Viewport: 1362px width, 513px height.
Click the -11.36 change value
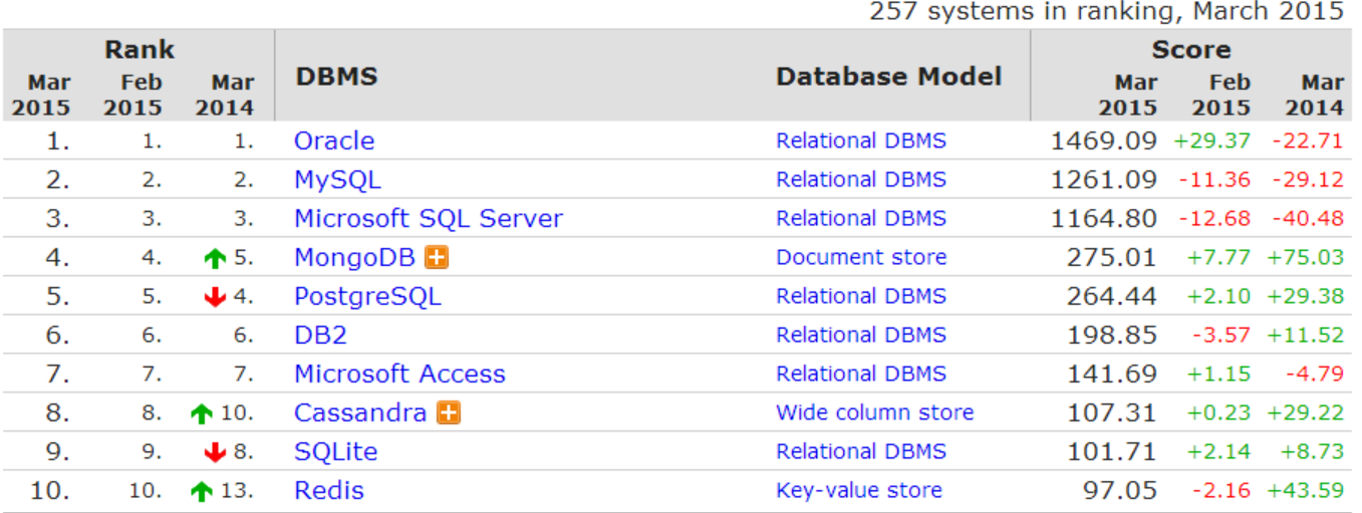(x=1214, y=180)
